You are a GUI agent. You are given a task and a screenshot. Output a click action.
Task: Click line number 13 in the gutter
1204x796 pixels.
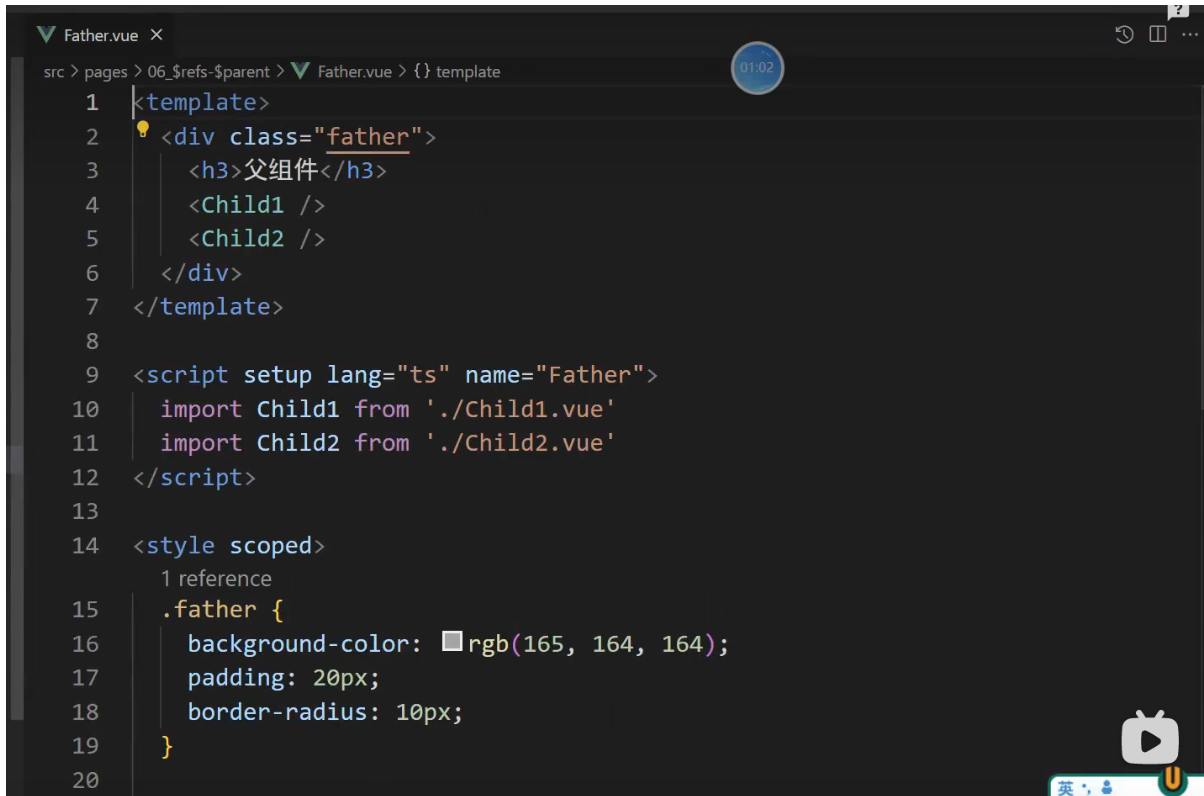(x=85, y=511)
